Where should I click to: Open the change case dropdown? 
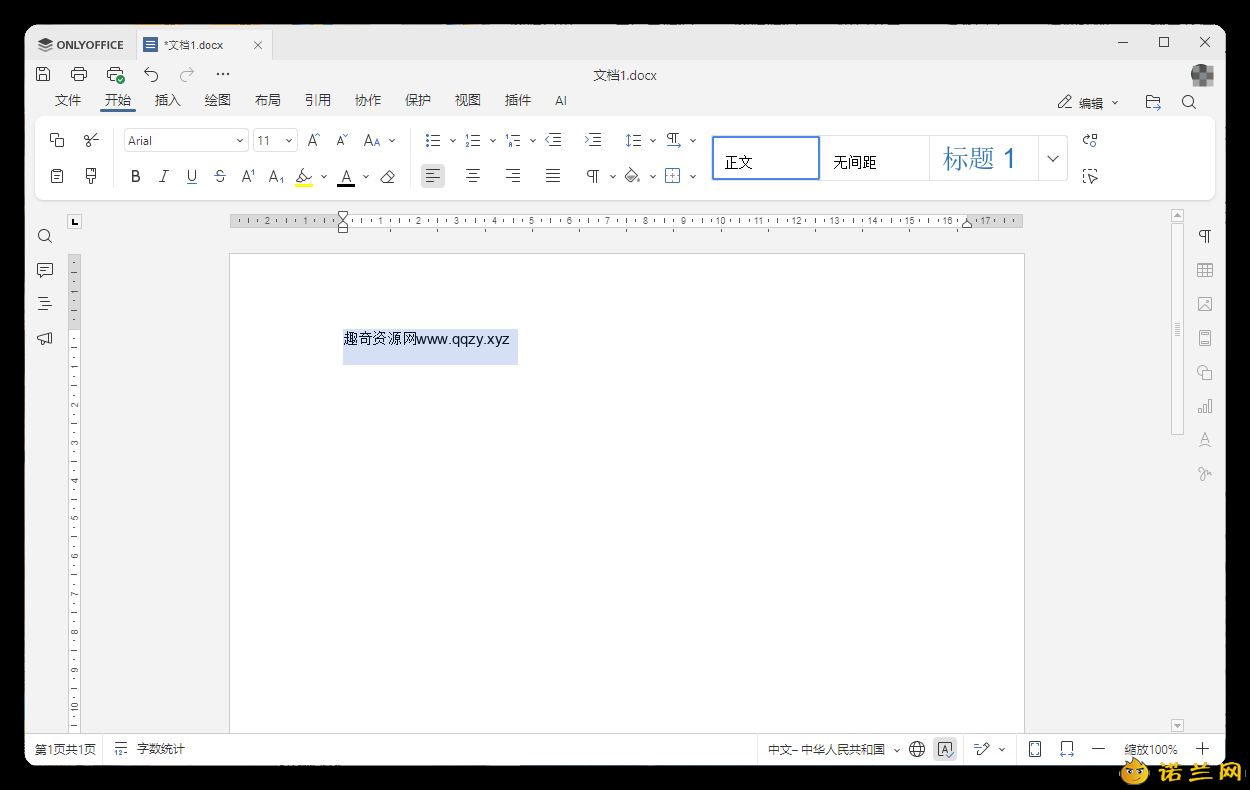(x=379, y=140)
